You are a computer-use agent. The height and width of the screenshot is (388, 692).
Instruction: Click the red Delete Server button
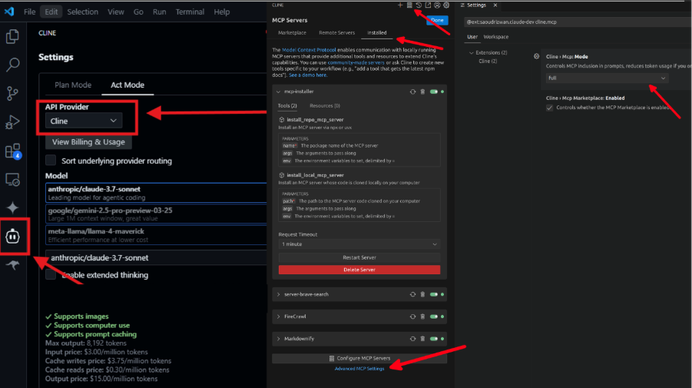tap(359, 270)
